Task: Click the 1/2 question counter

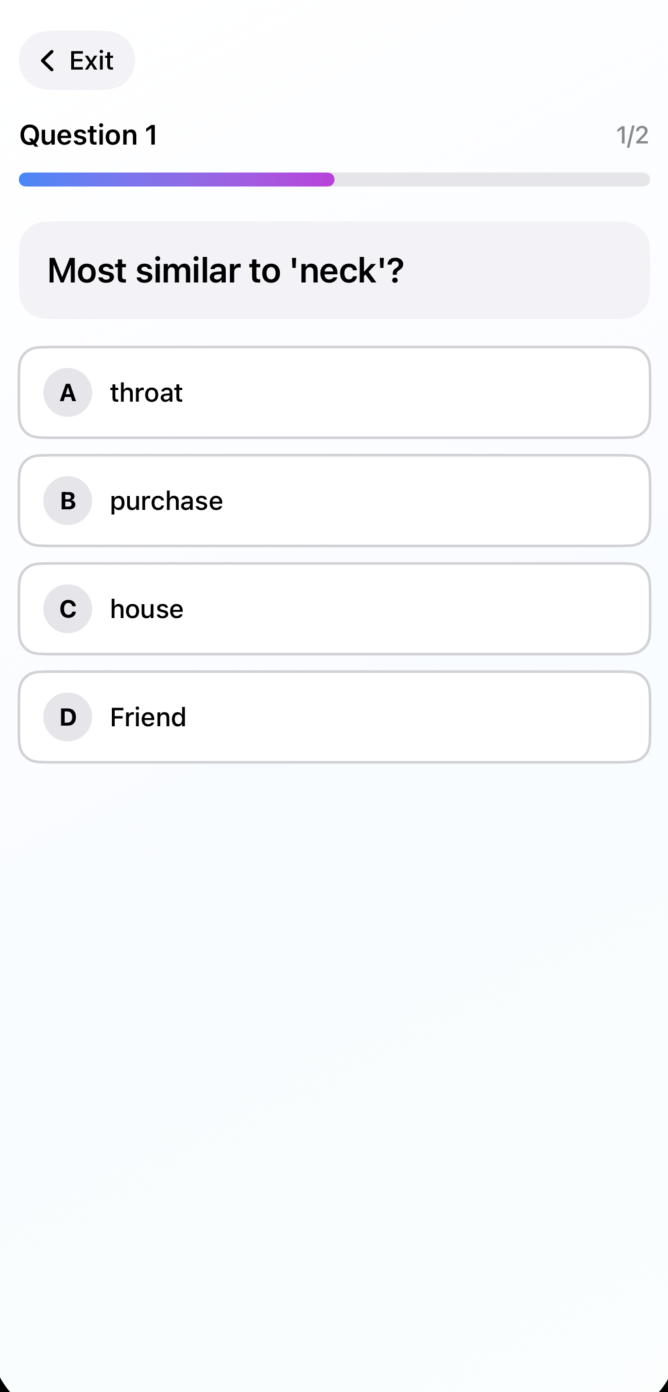Action: tap(632, 136)
